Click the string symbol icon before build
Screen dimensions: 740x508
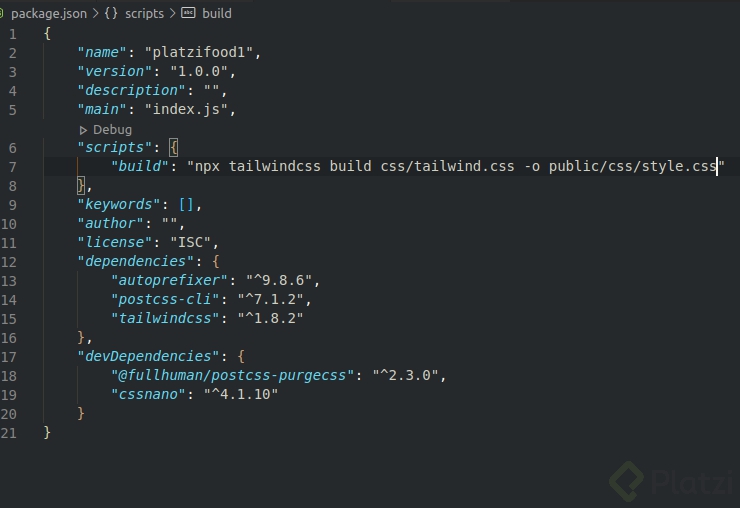(188, 14)
